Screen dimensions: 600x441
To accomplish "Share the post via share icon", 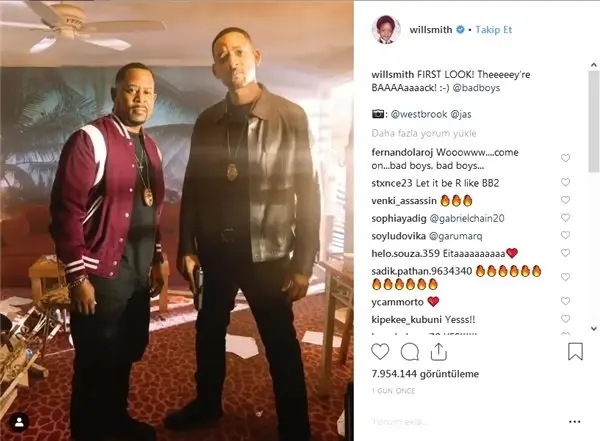I will point(439,351).
